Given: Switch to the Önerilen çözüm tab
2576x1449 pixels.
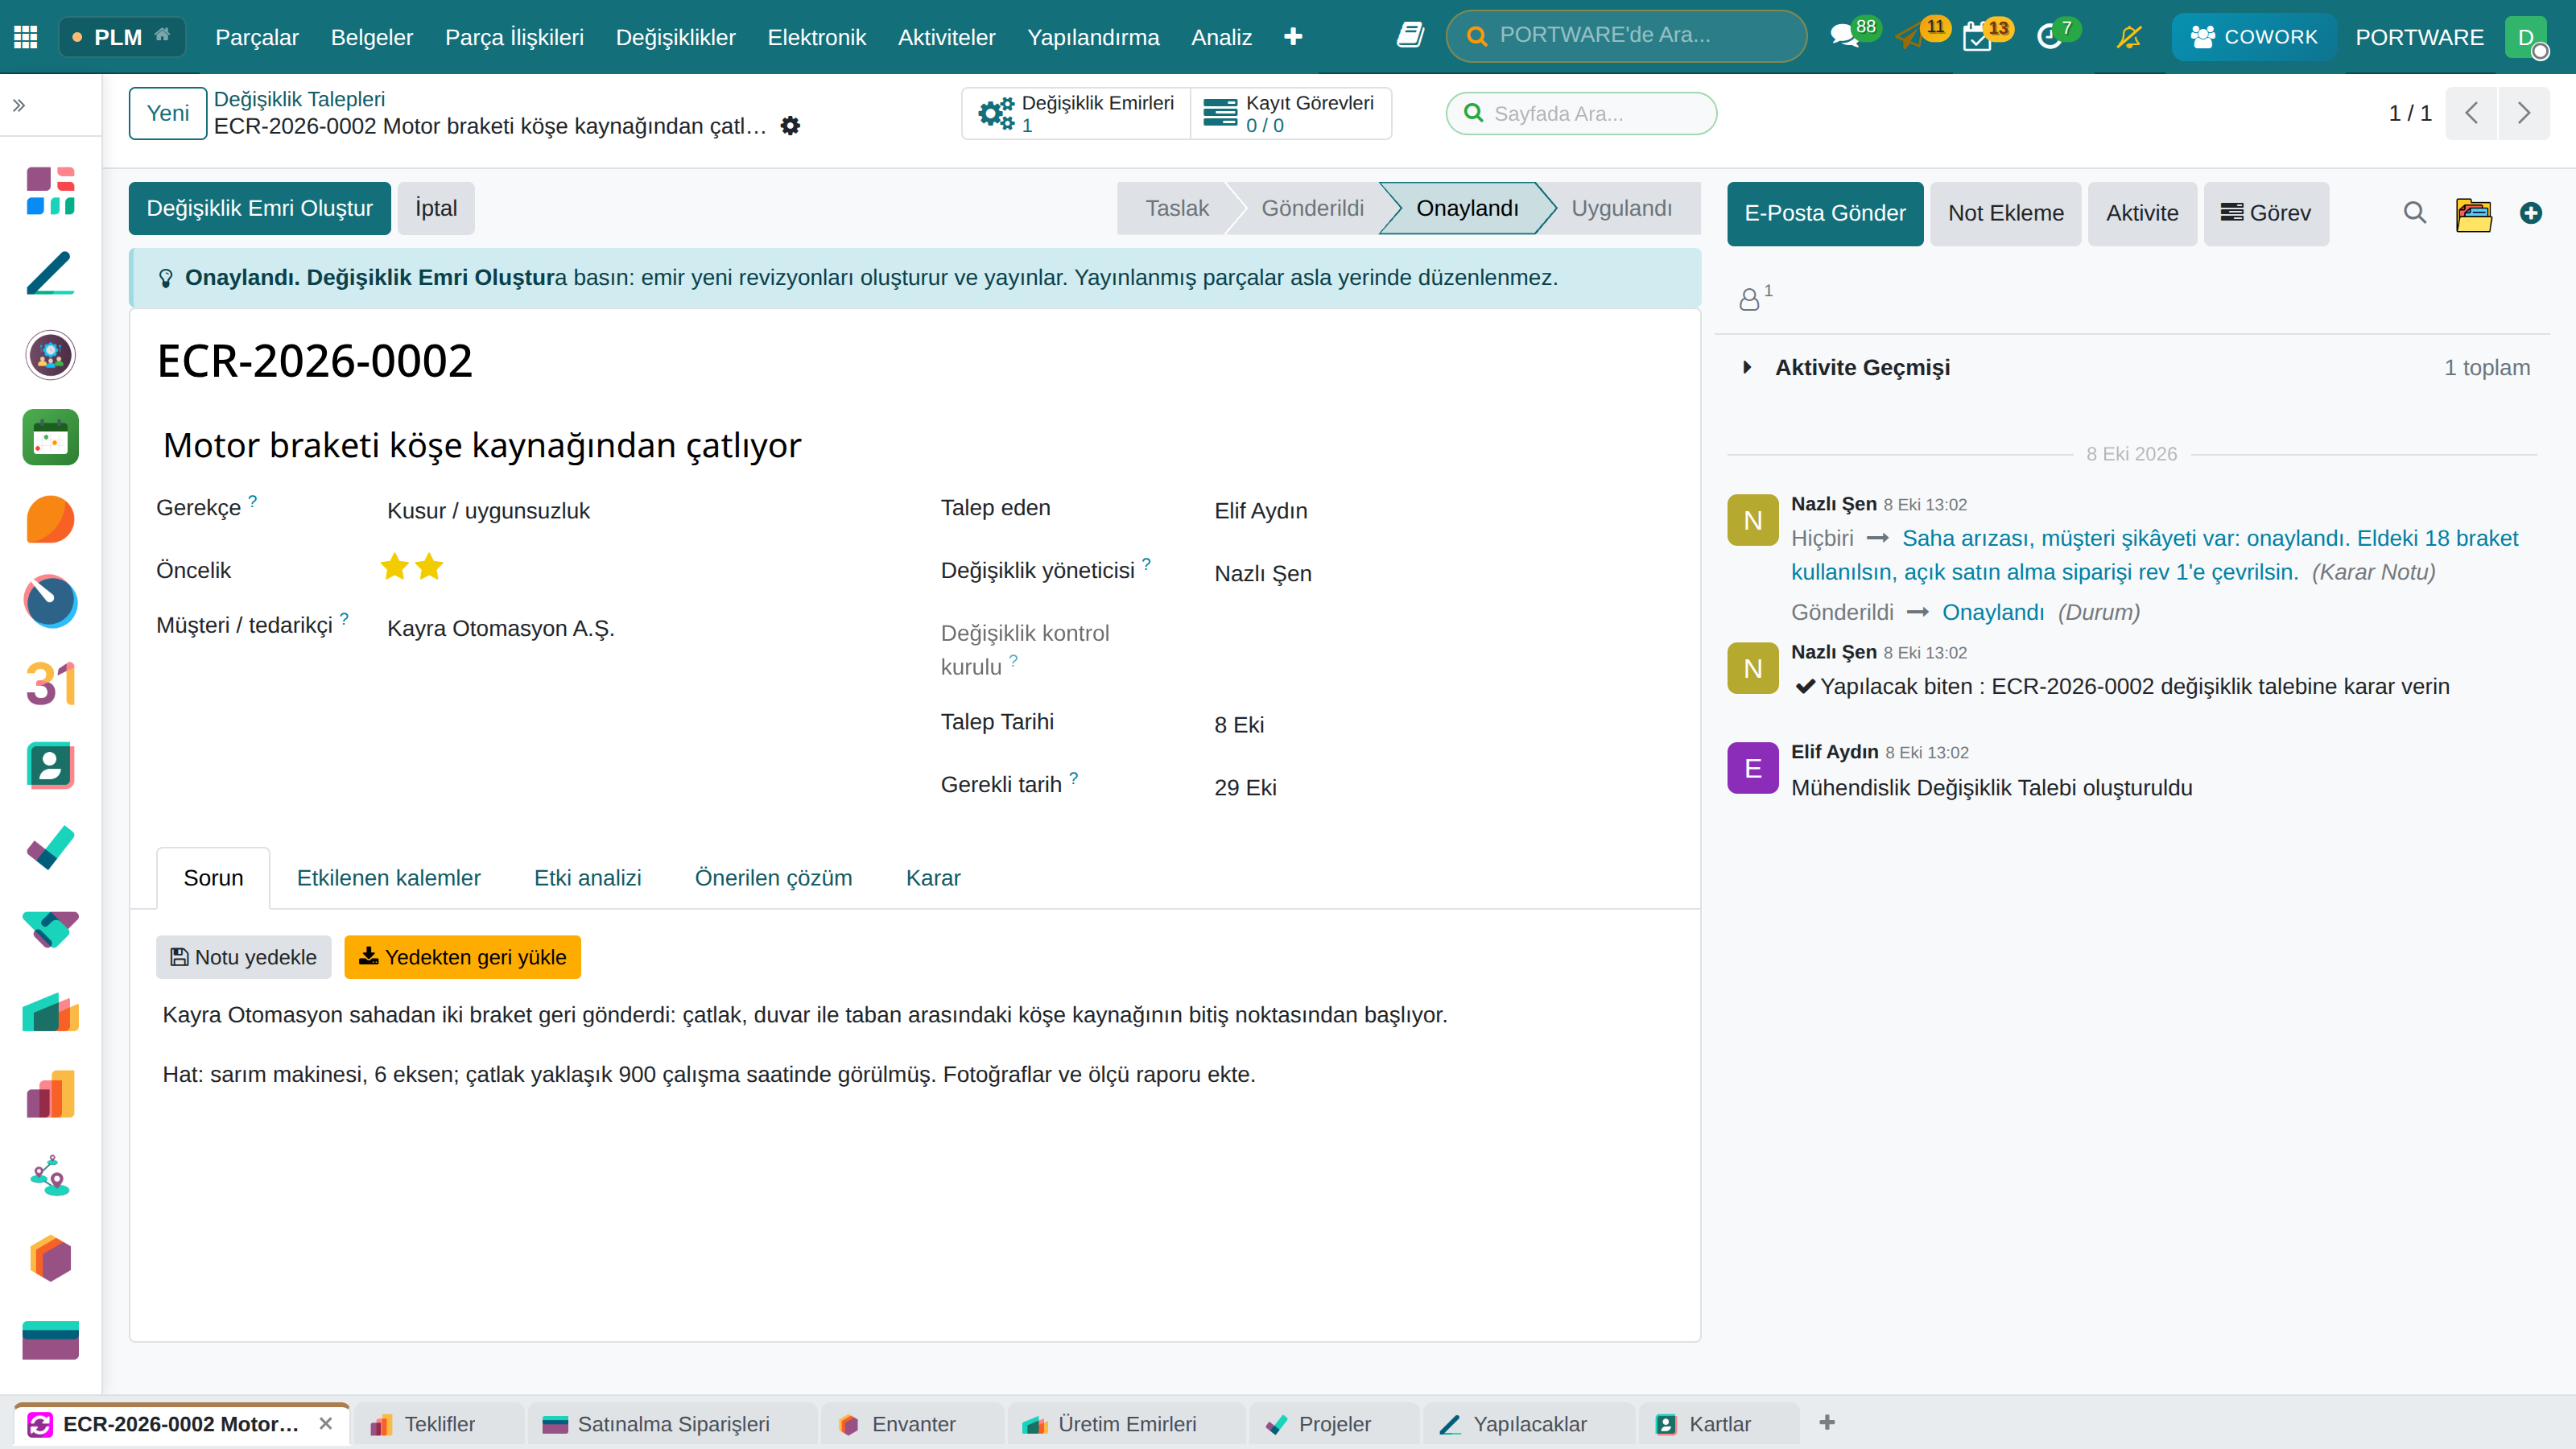Looking at the screenshot, I should (773, 878).
